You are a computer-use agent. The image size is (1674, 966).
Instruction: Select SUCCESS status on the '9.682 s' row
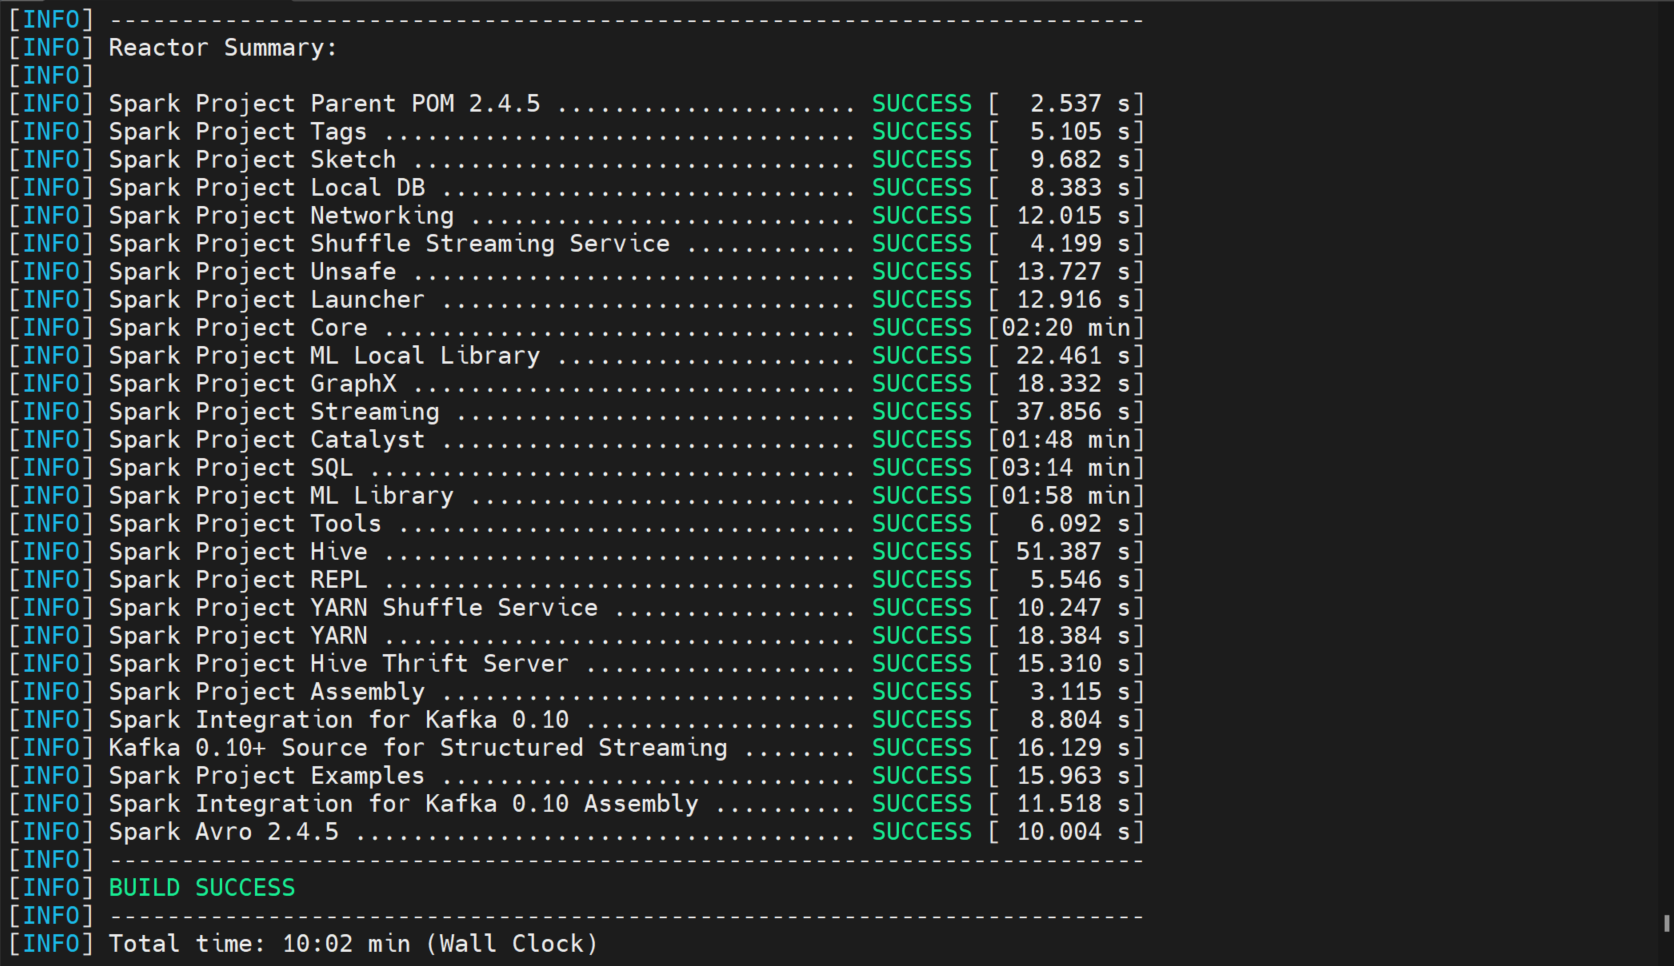coord(922,160)
